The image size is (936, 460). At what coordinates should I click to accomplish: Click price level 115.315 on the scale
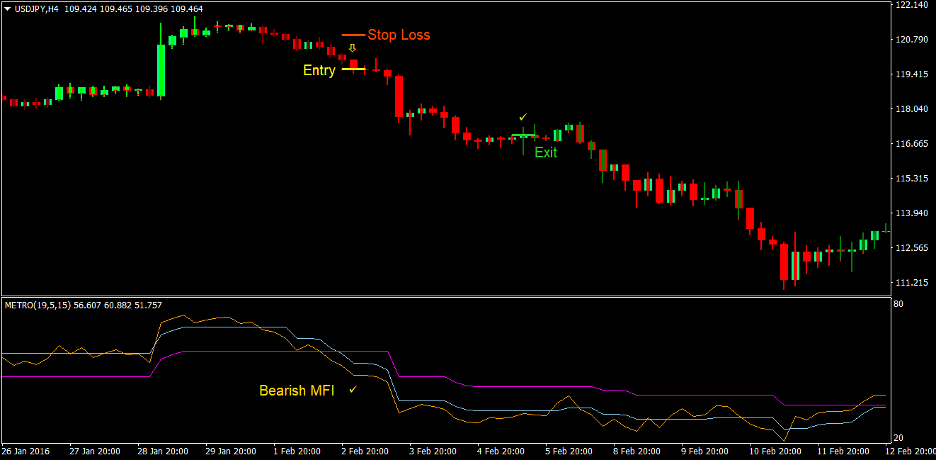tap(912, 178)
